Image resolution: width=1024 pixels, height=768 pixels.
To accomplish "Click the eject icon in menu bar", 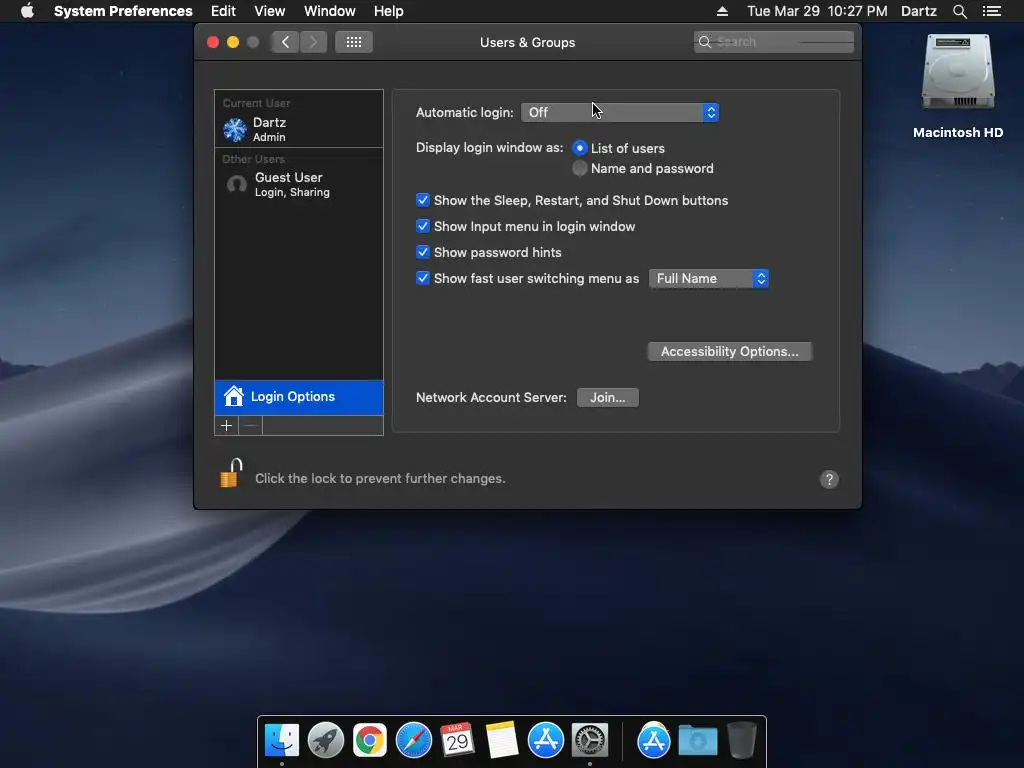I will click(722, 11).
